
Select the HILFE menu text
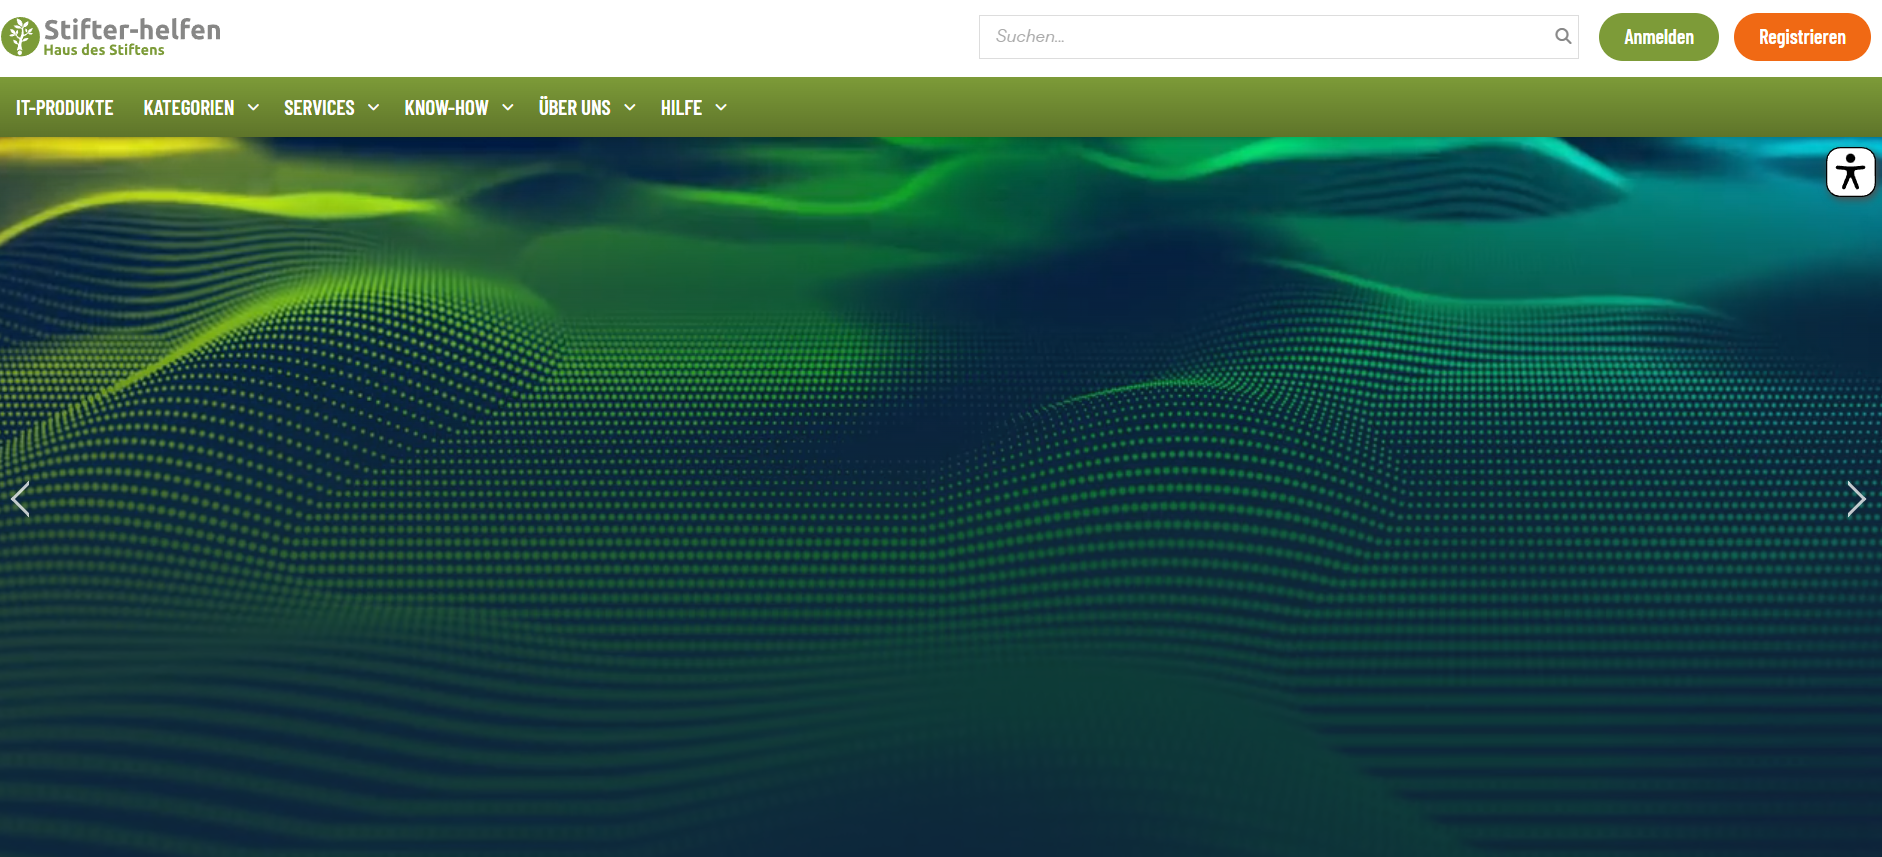(681, 108)
